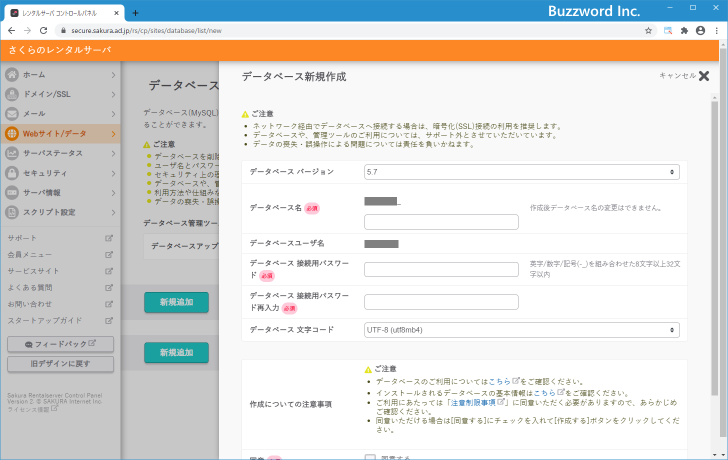728x460 pixels.
Task: Reload the page with refresh icon
Action: click(44, 31)
